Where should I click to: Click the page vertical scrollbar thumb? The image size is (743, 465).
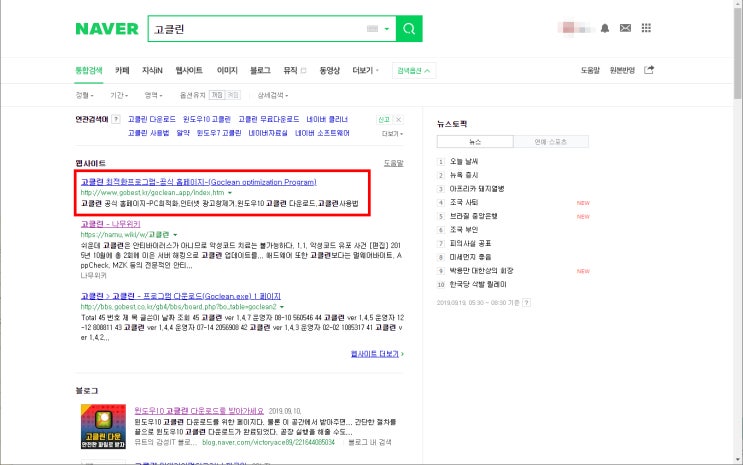tap(738, 52)
